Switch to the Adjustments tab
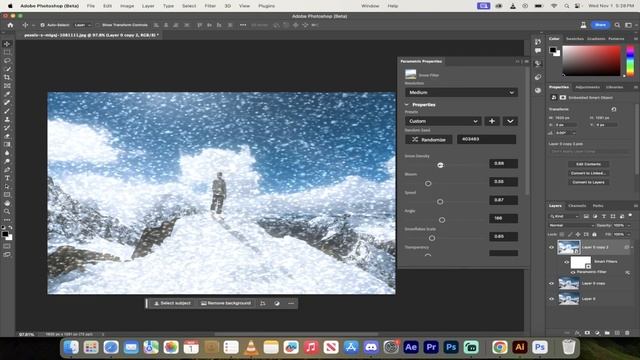This screenshot has width=640, height=360. 587,87
